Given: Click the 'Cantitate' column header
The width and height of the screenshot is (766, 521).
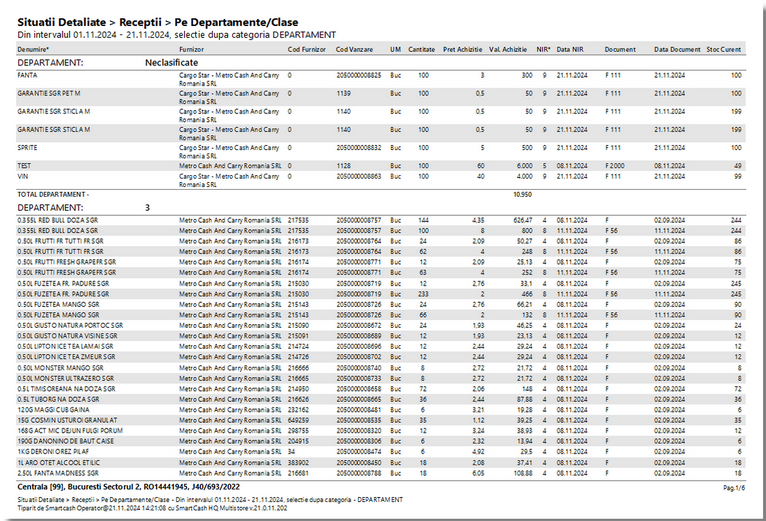Looking at the screenshot, I should (x=422, y=49).
